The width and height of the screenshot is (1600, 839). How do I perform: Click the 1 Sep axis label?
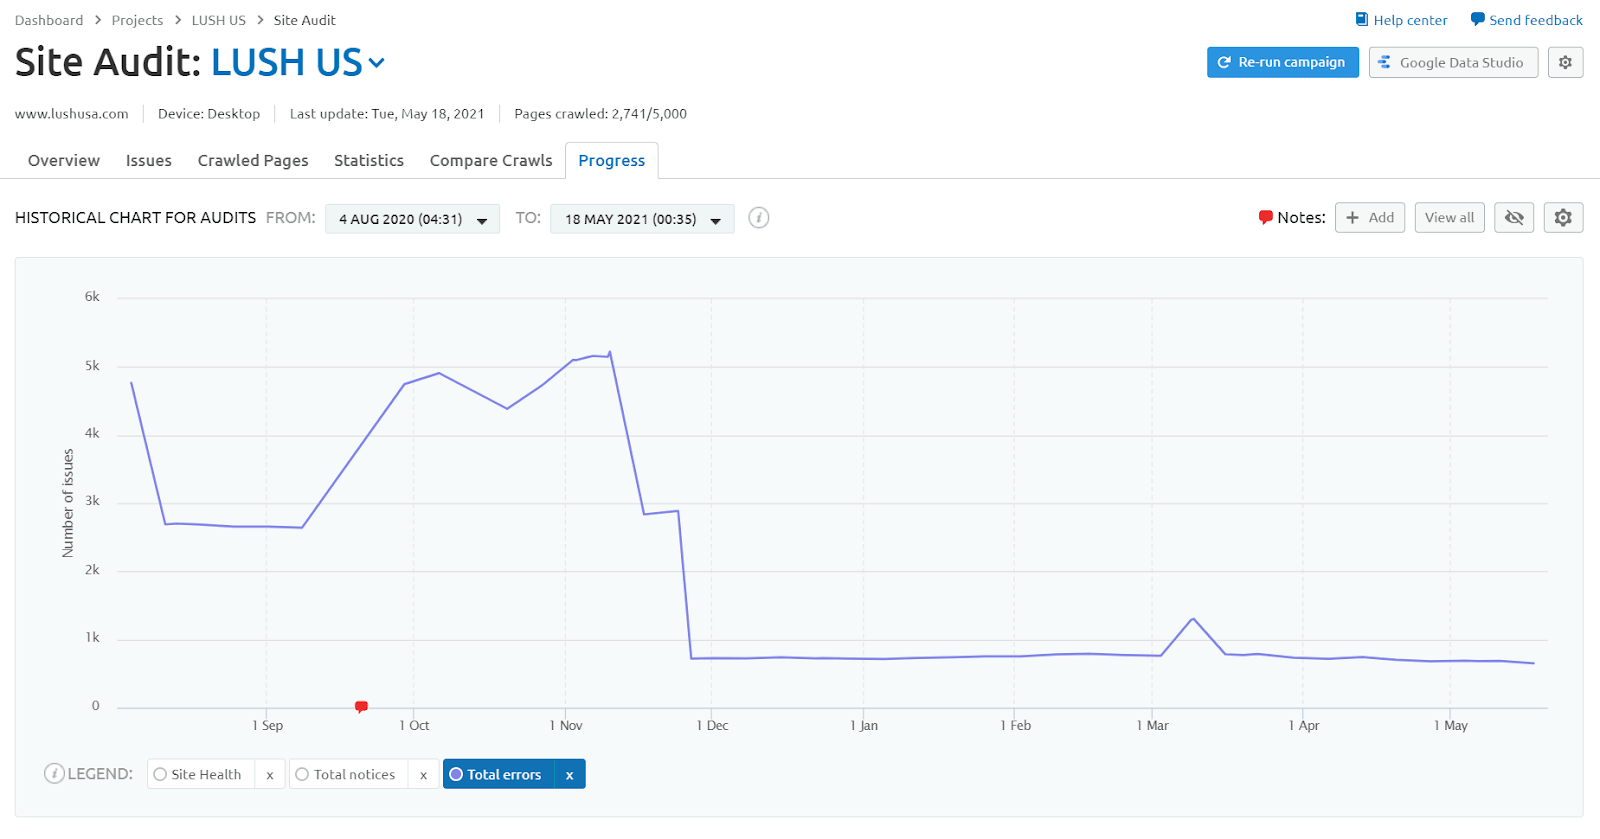pyautogui.click(x=268, y=725)
